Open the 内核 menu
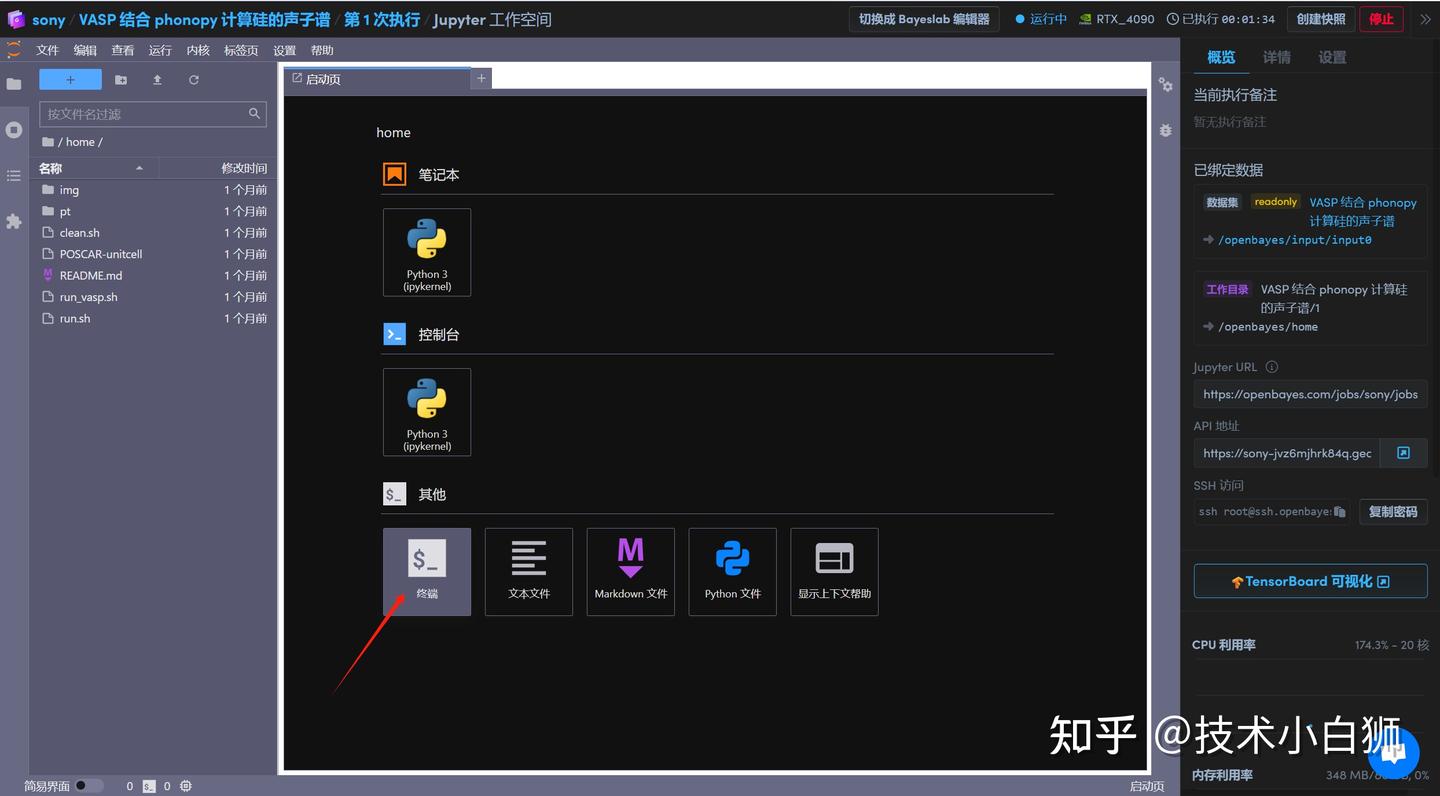 tap(197, 49)
